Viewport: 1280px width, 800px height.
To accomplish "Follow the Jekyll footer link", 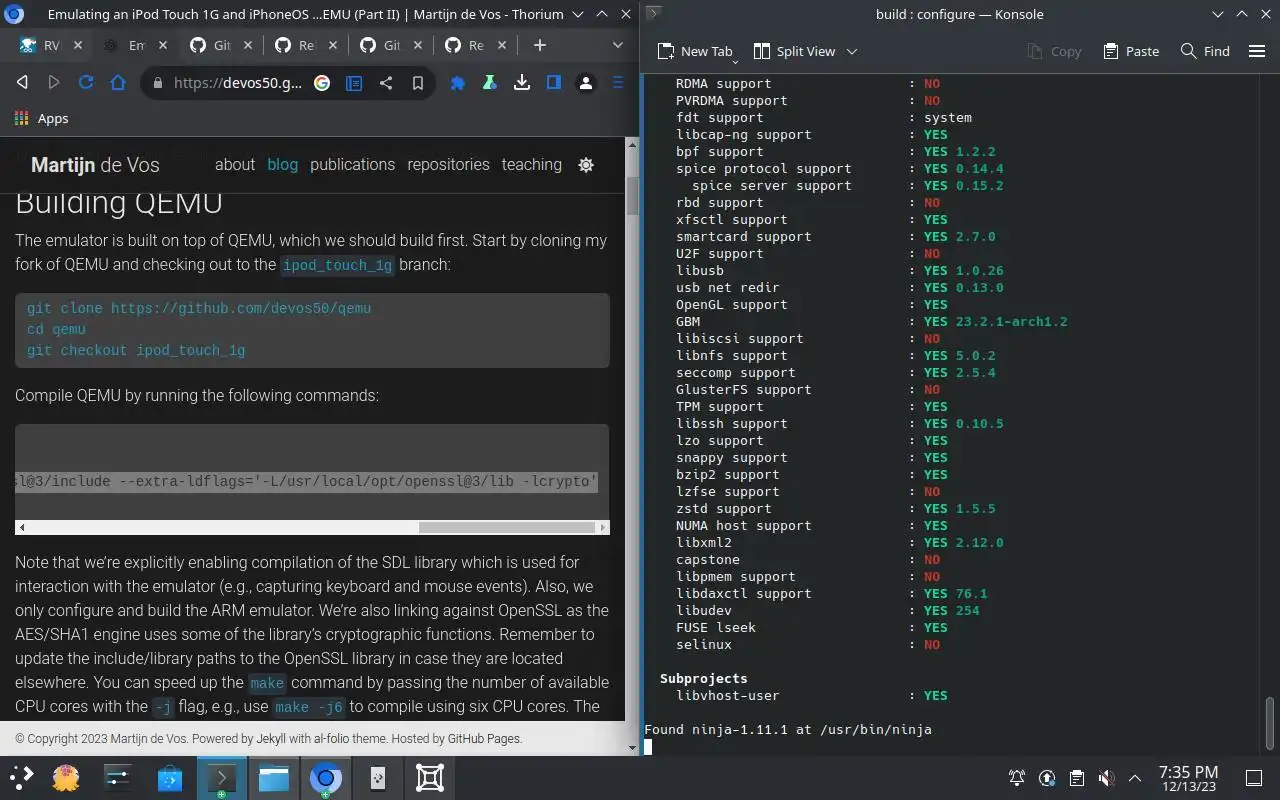I will [x=271, y=739].
